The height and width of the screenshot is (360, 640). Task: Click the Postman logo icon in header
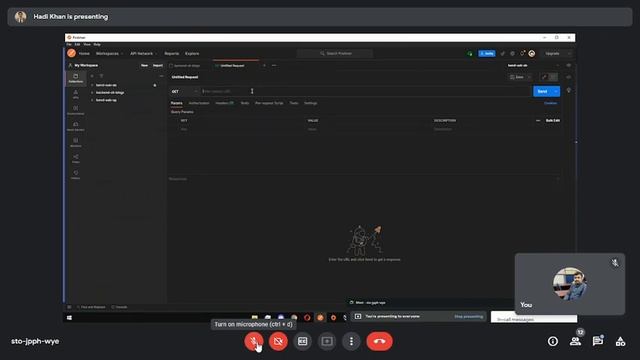[x=71, y=53]
